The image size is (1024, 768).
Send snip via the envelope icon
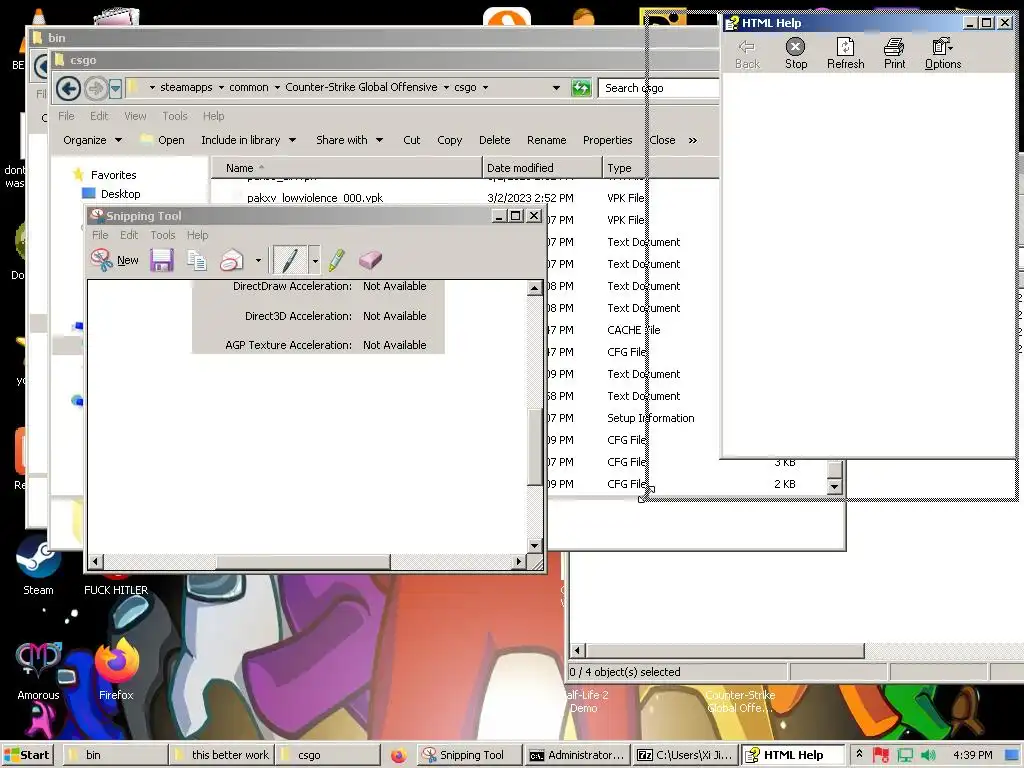[x=232, y=260]
